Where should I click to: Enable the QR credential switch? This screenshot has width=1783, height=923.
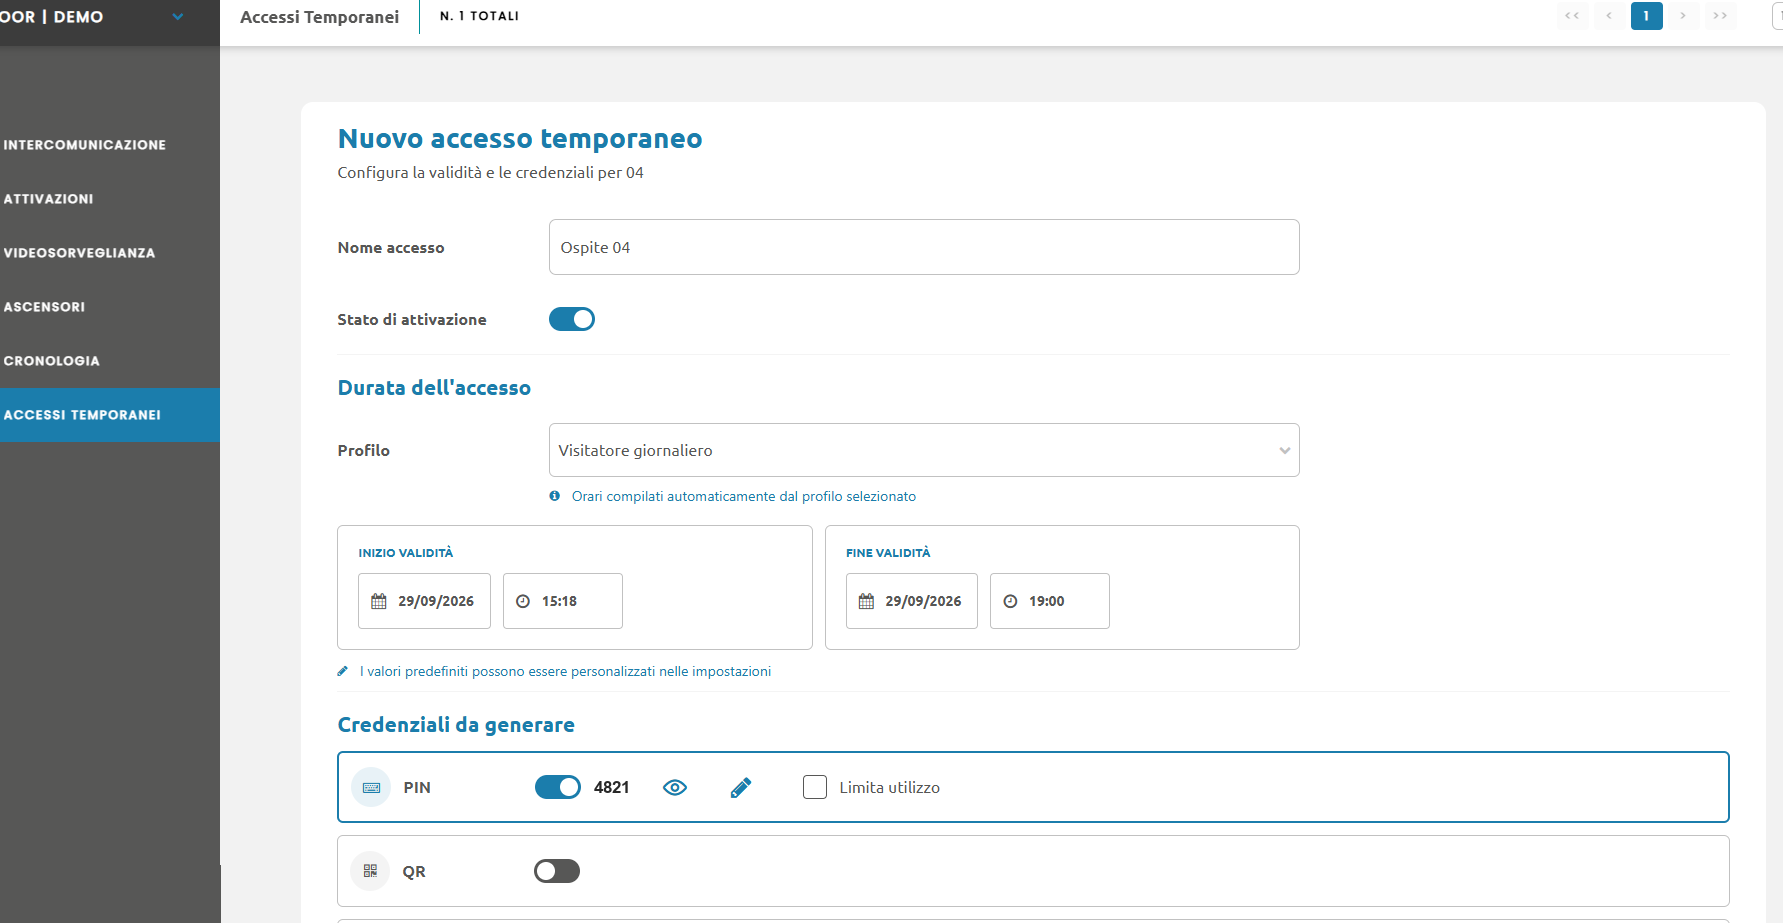tap(557, 871)
